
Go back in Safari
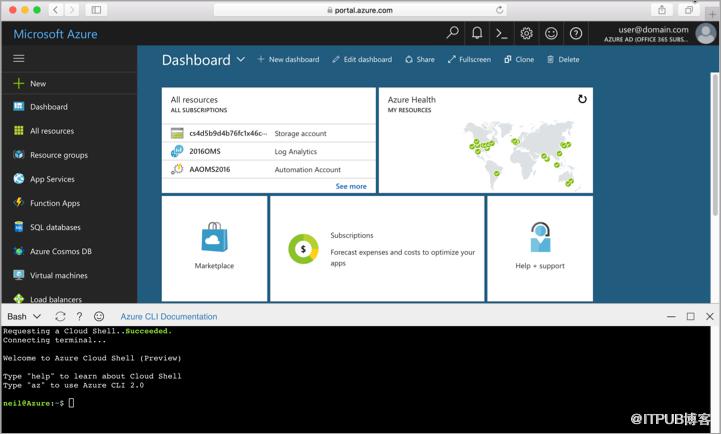point(55,10)
